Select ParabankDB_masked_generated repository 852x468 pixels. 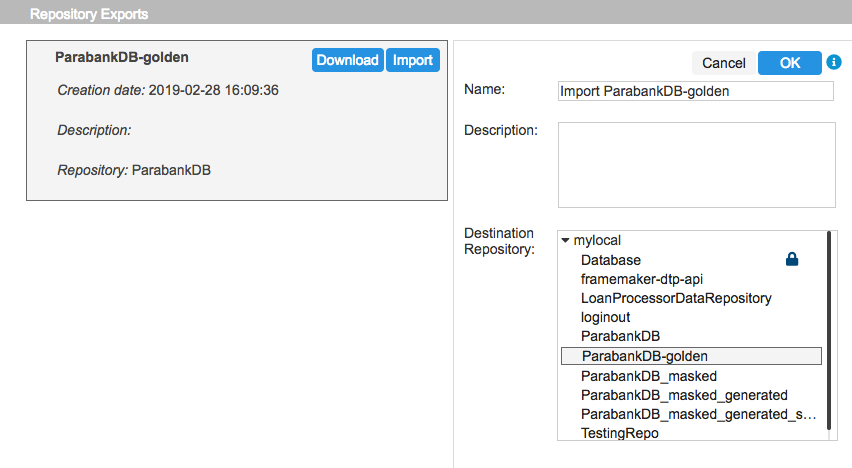tap(684, 395)
